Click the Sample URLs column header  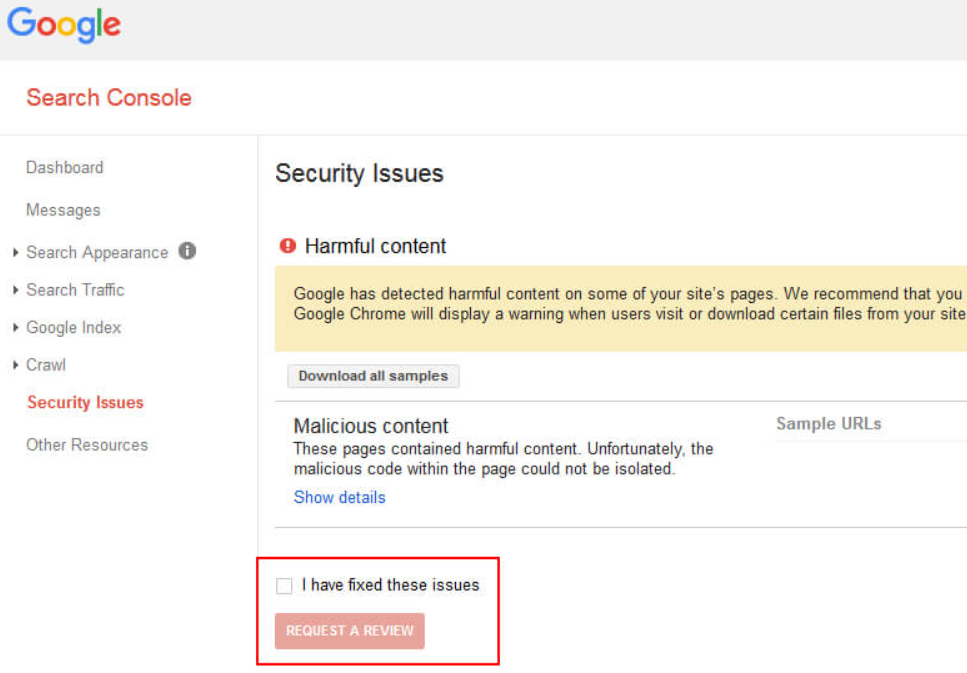(829, 423)
